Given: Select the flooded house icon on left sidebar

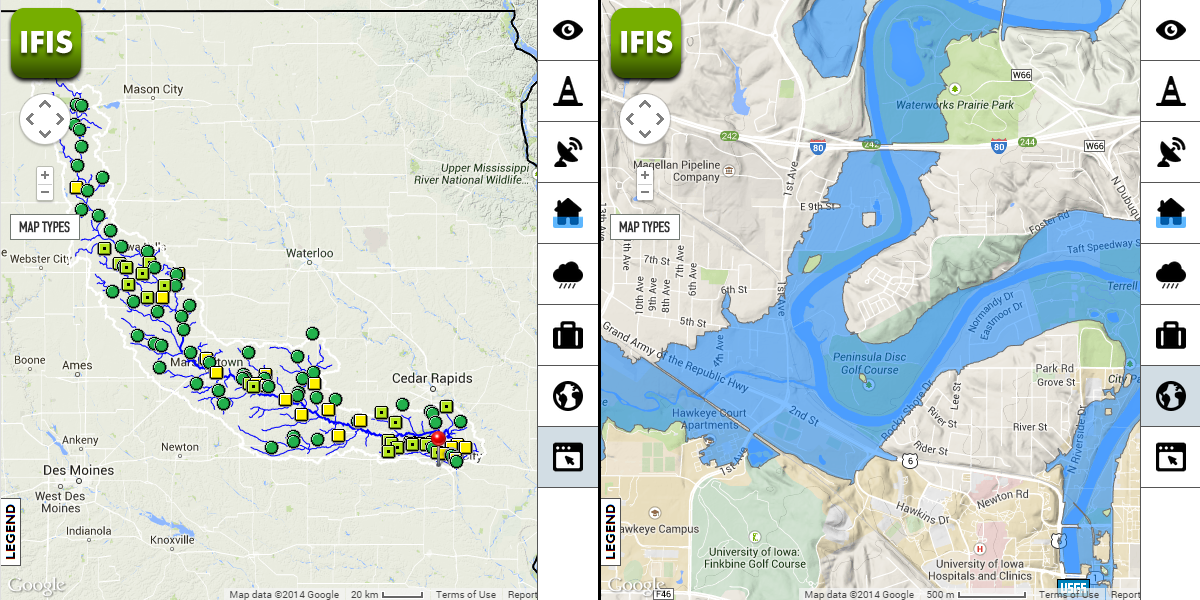Looking at the screenshot, I should pos(567,213).
